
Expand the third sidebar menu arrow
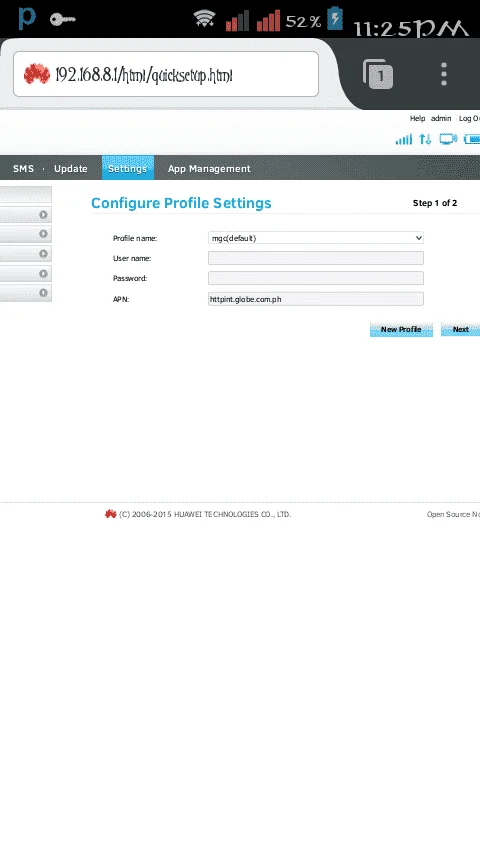click(43, 254)
